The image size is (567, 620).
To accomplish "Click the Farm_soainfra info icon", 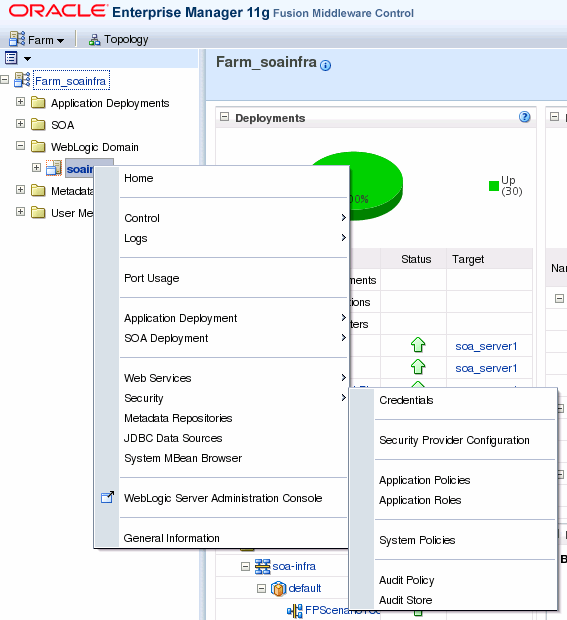I will click(x=325, y=66).
